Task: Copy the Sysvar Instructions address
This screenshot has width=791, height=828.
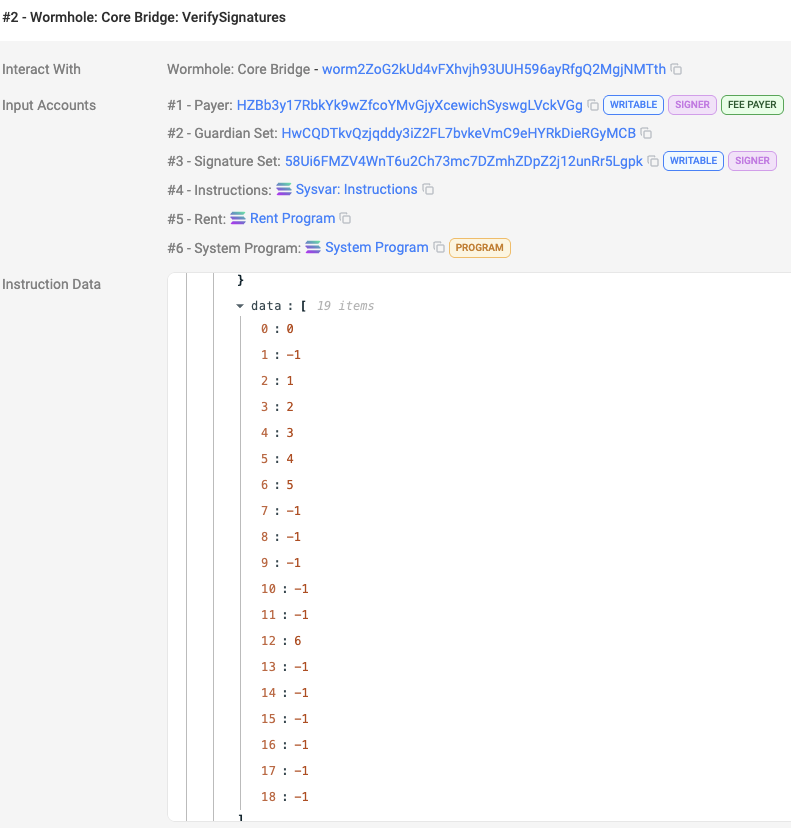Action: [428, 190]
